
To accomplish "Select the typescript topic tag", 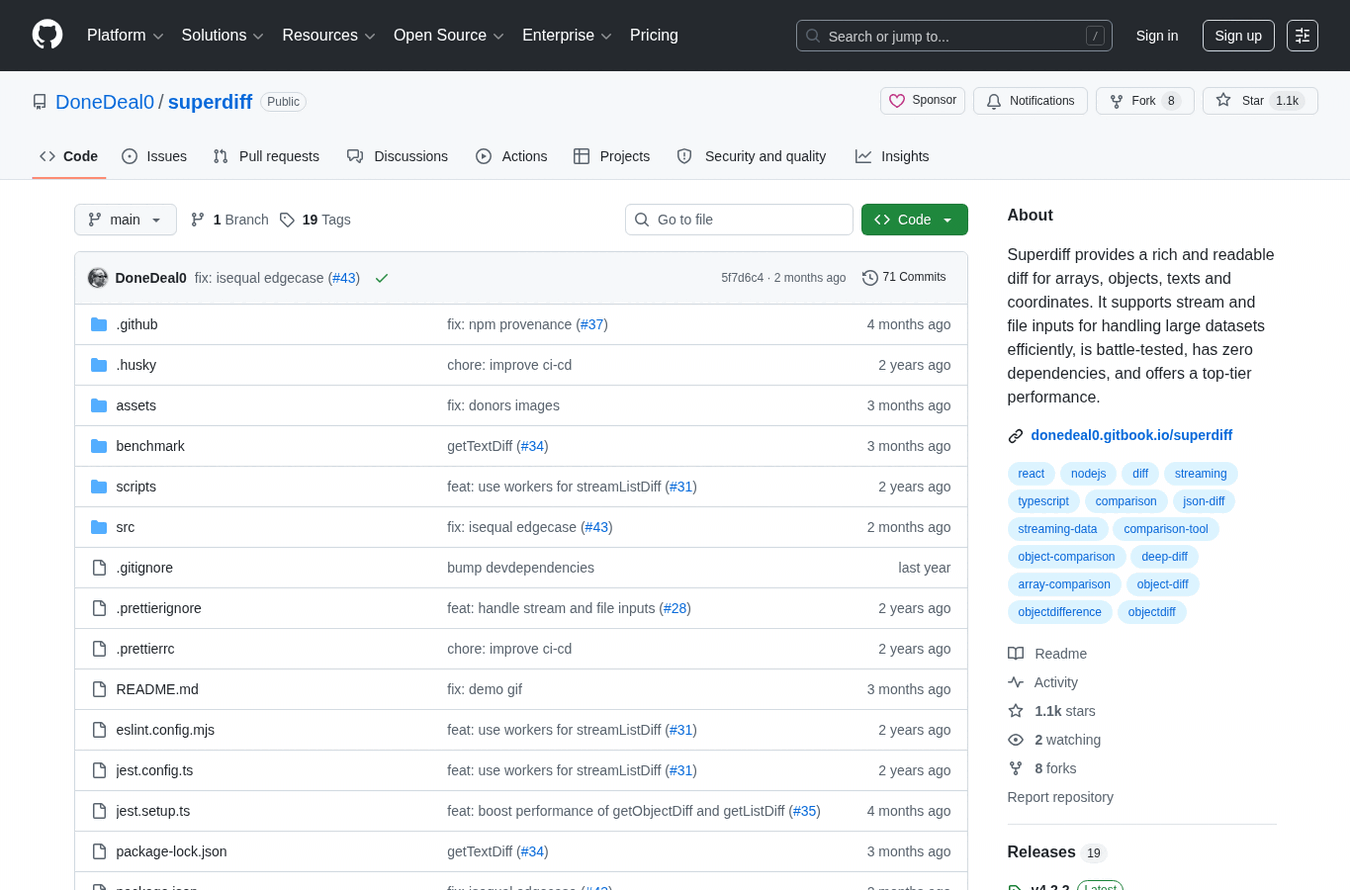I will [x=1043, y=501].
